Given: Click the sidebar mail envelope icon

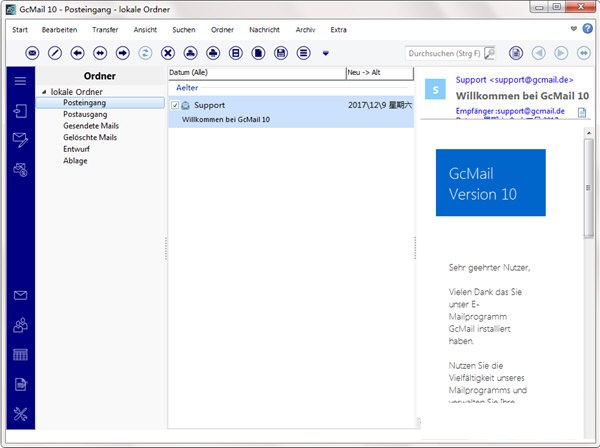Looking at the screenshot, I should pos(20,295).
